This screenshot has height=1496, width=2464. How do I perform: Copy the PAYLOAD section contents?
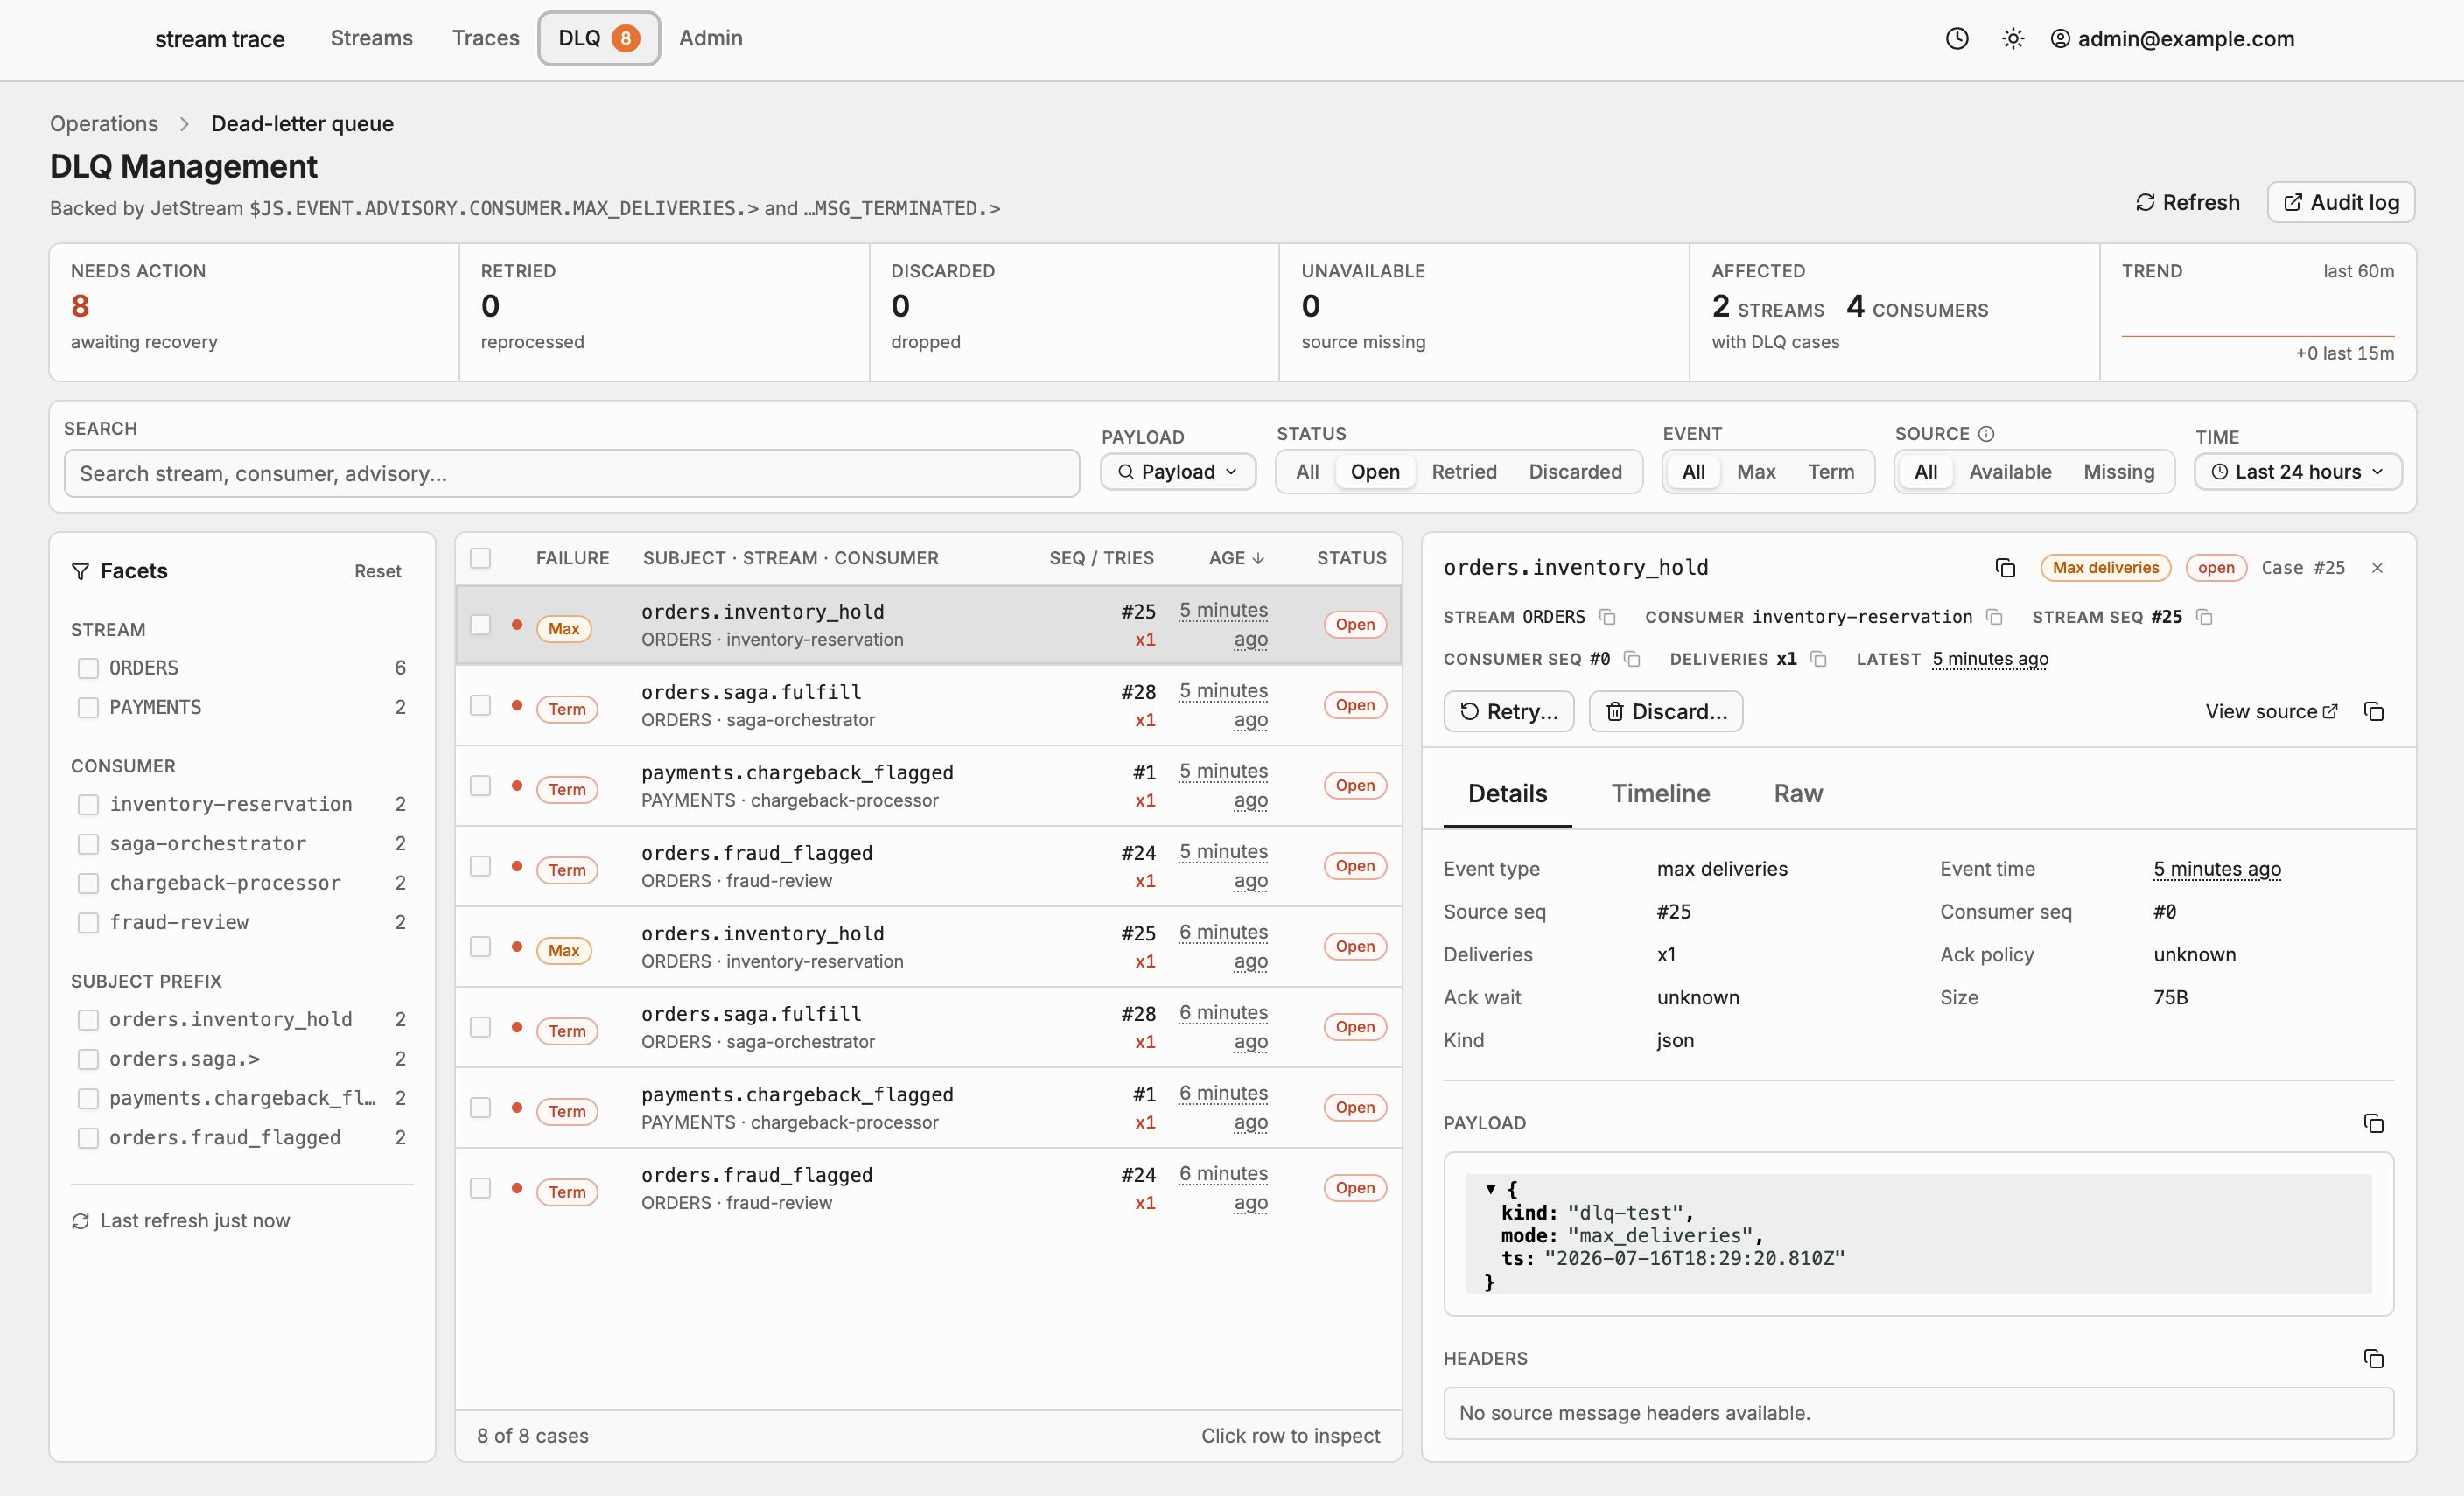tap(2374, 1123)
